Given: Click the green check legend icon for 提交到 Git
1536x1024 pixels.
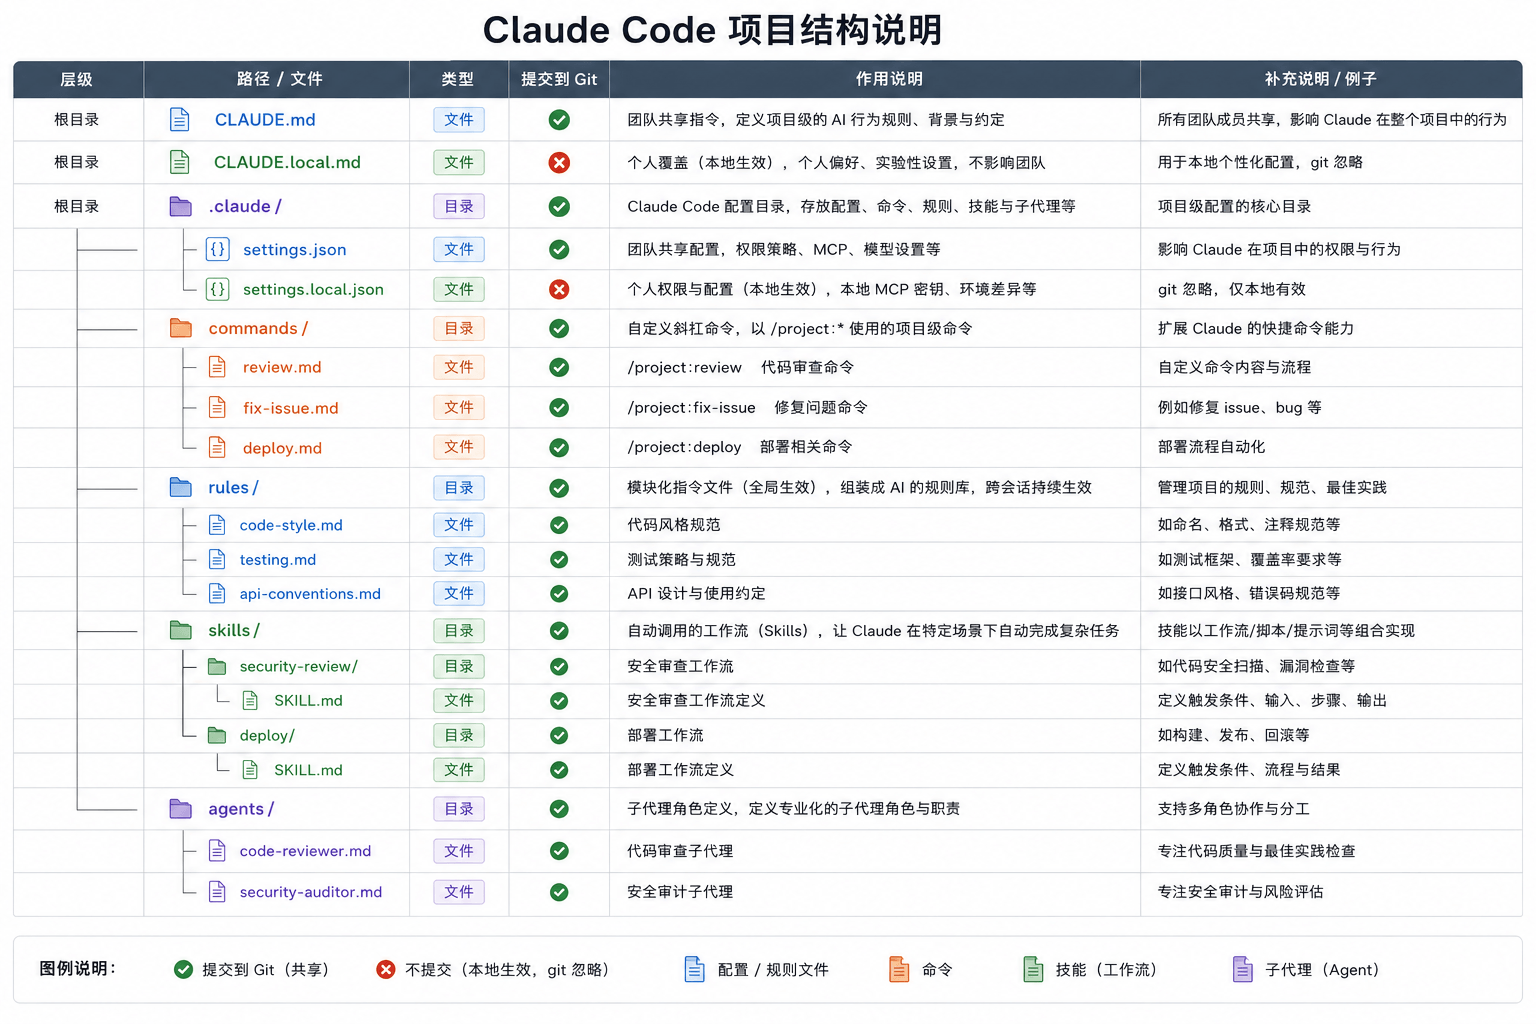Looking at the screenshot, I should 184,969.
